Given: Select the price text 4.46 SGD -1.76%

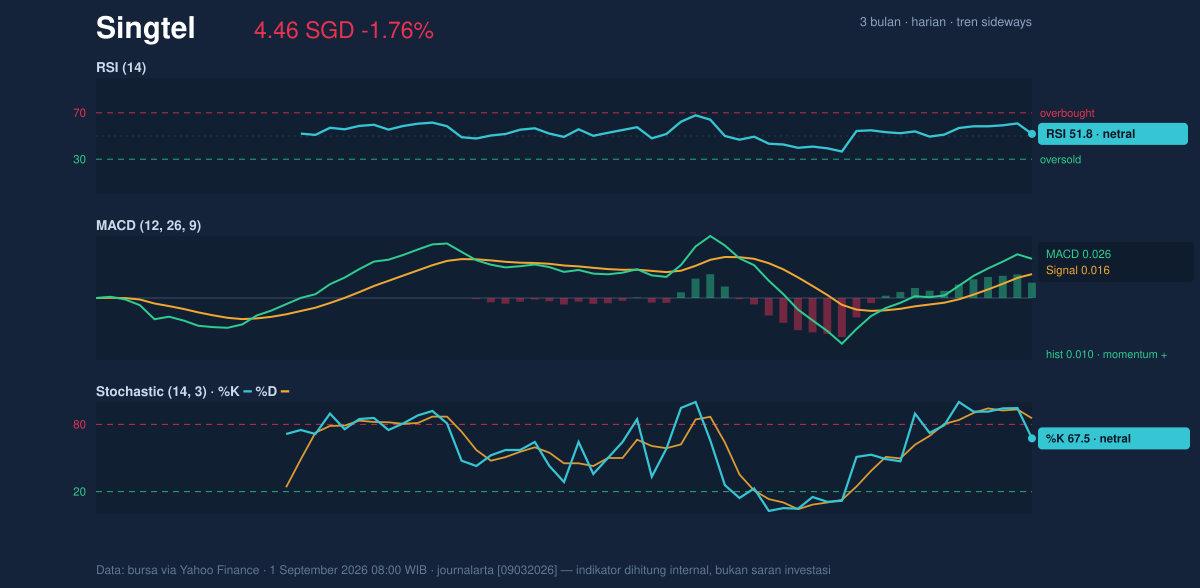Looking at the screenshot, I should (344, 31).
